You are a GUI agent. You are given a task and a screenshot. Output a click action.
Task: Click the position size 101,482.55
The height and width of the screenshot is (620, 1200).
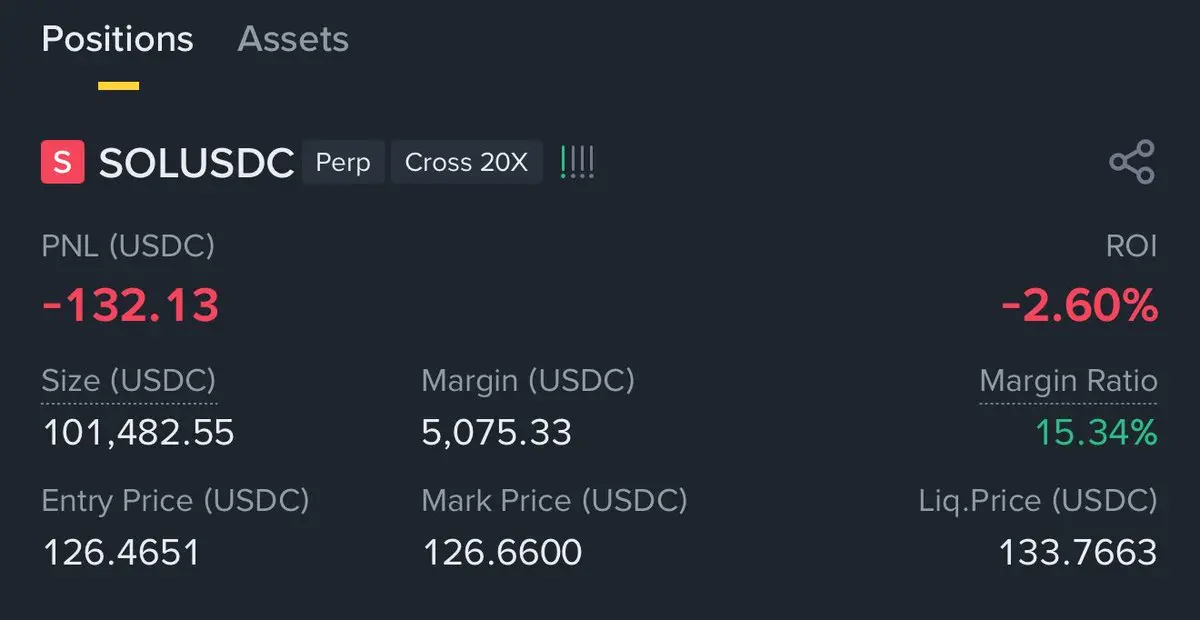[x=138, y=432]
